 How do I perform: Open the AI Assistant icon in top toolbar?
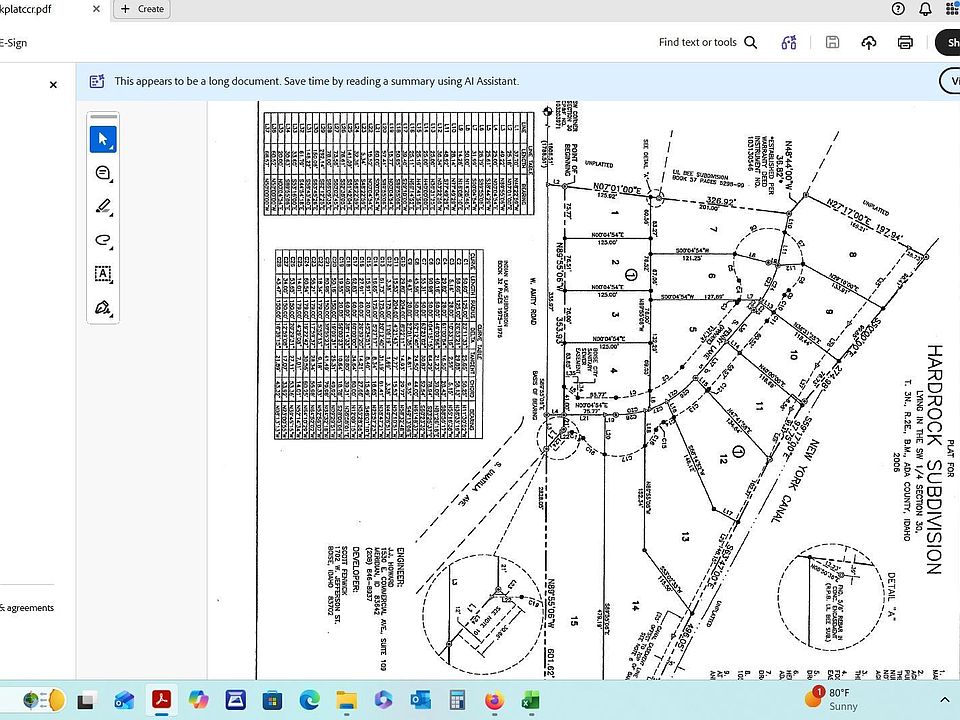[789, 42]
